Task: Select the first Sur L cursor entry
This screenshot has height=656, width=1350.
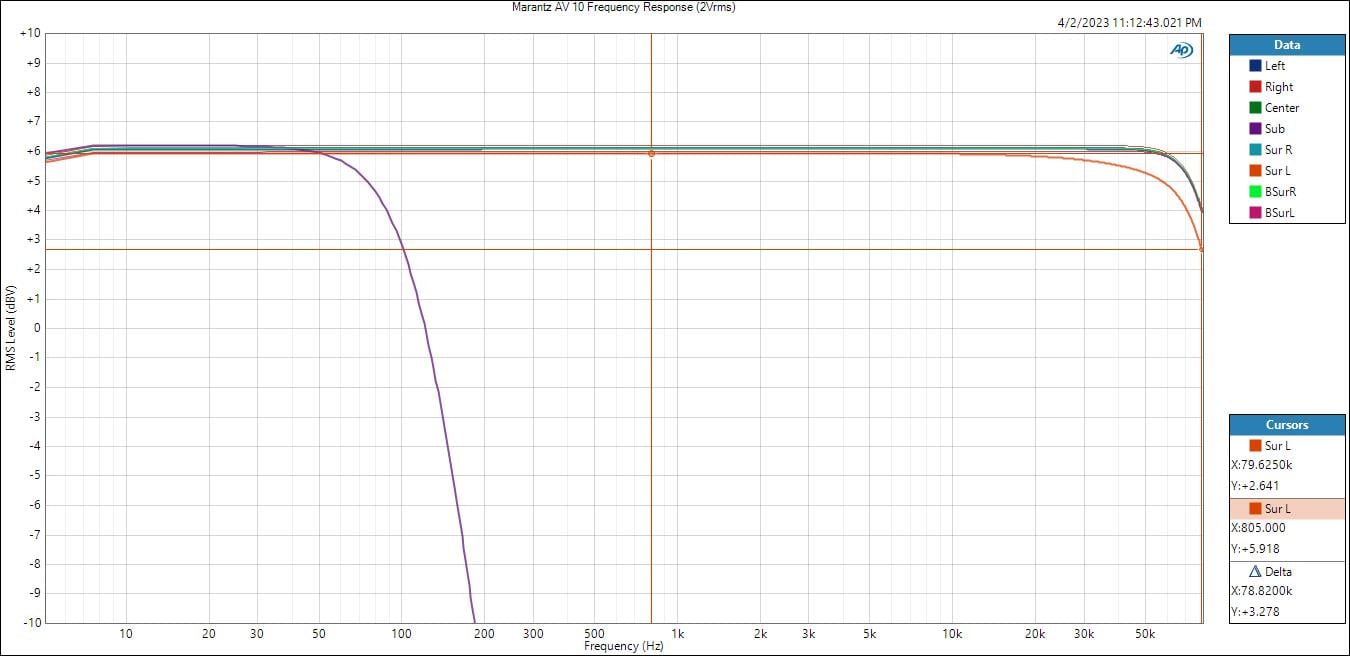Action: click(x=1277, y=446)
